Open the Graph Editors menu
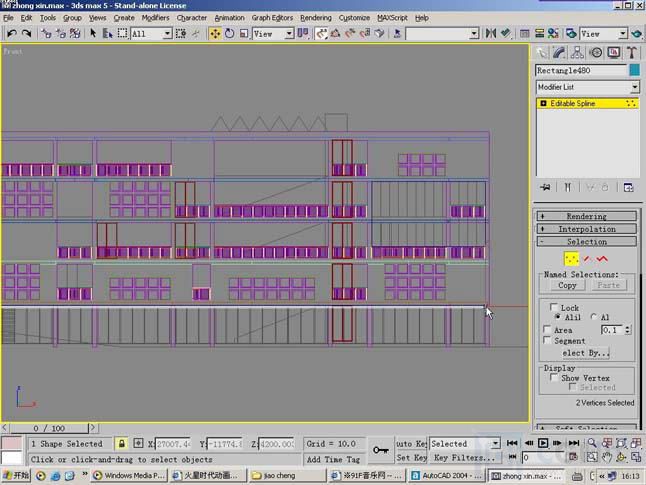 272,18
